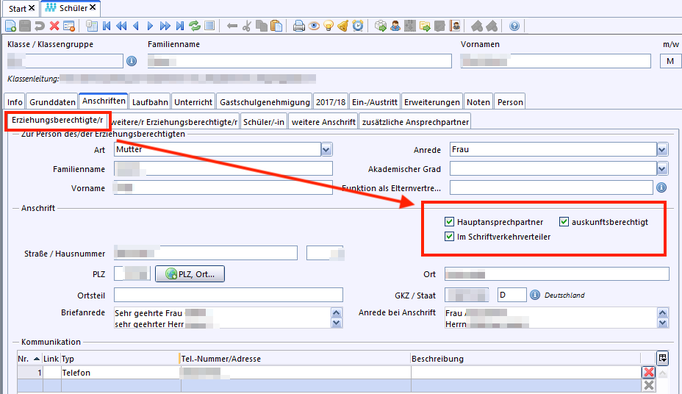682x394 pixels.
Task: Click the PLZ, Ort... lookup button
Action: coord(190,274)
